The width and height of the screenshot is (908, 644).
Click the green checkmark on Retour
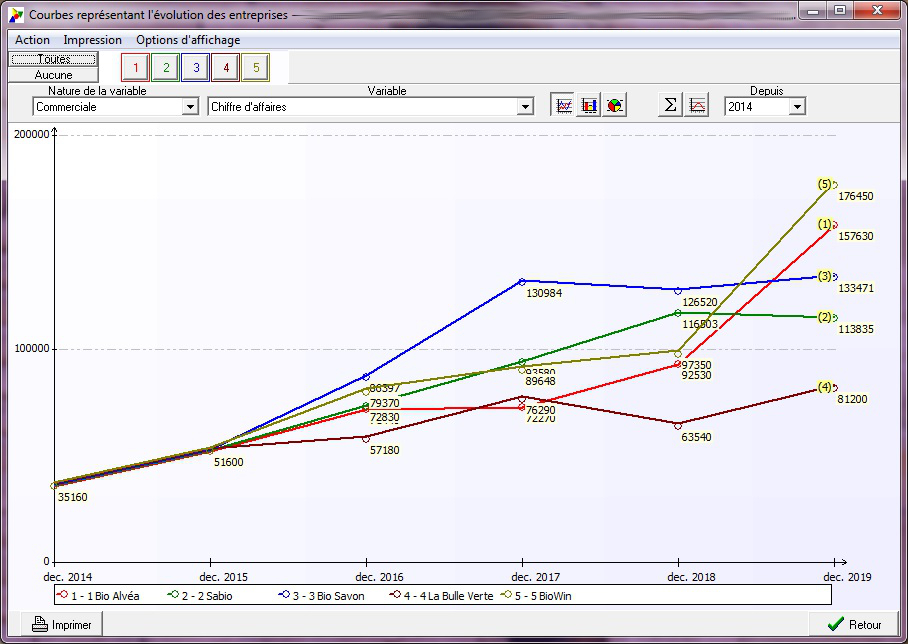836,624
